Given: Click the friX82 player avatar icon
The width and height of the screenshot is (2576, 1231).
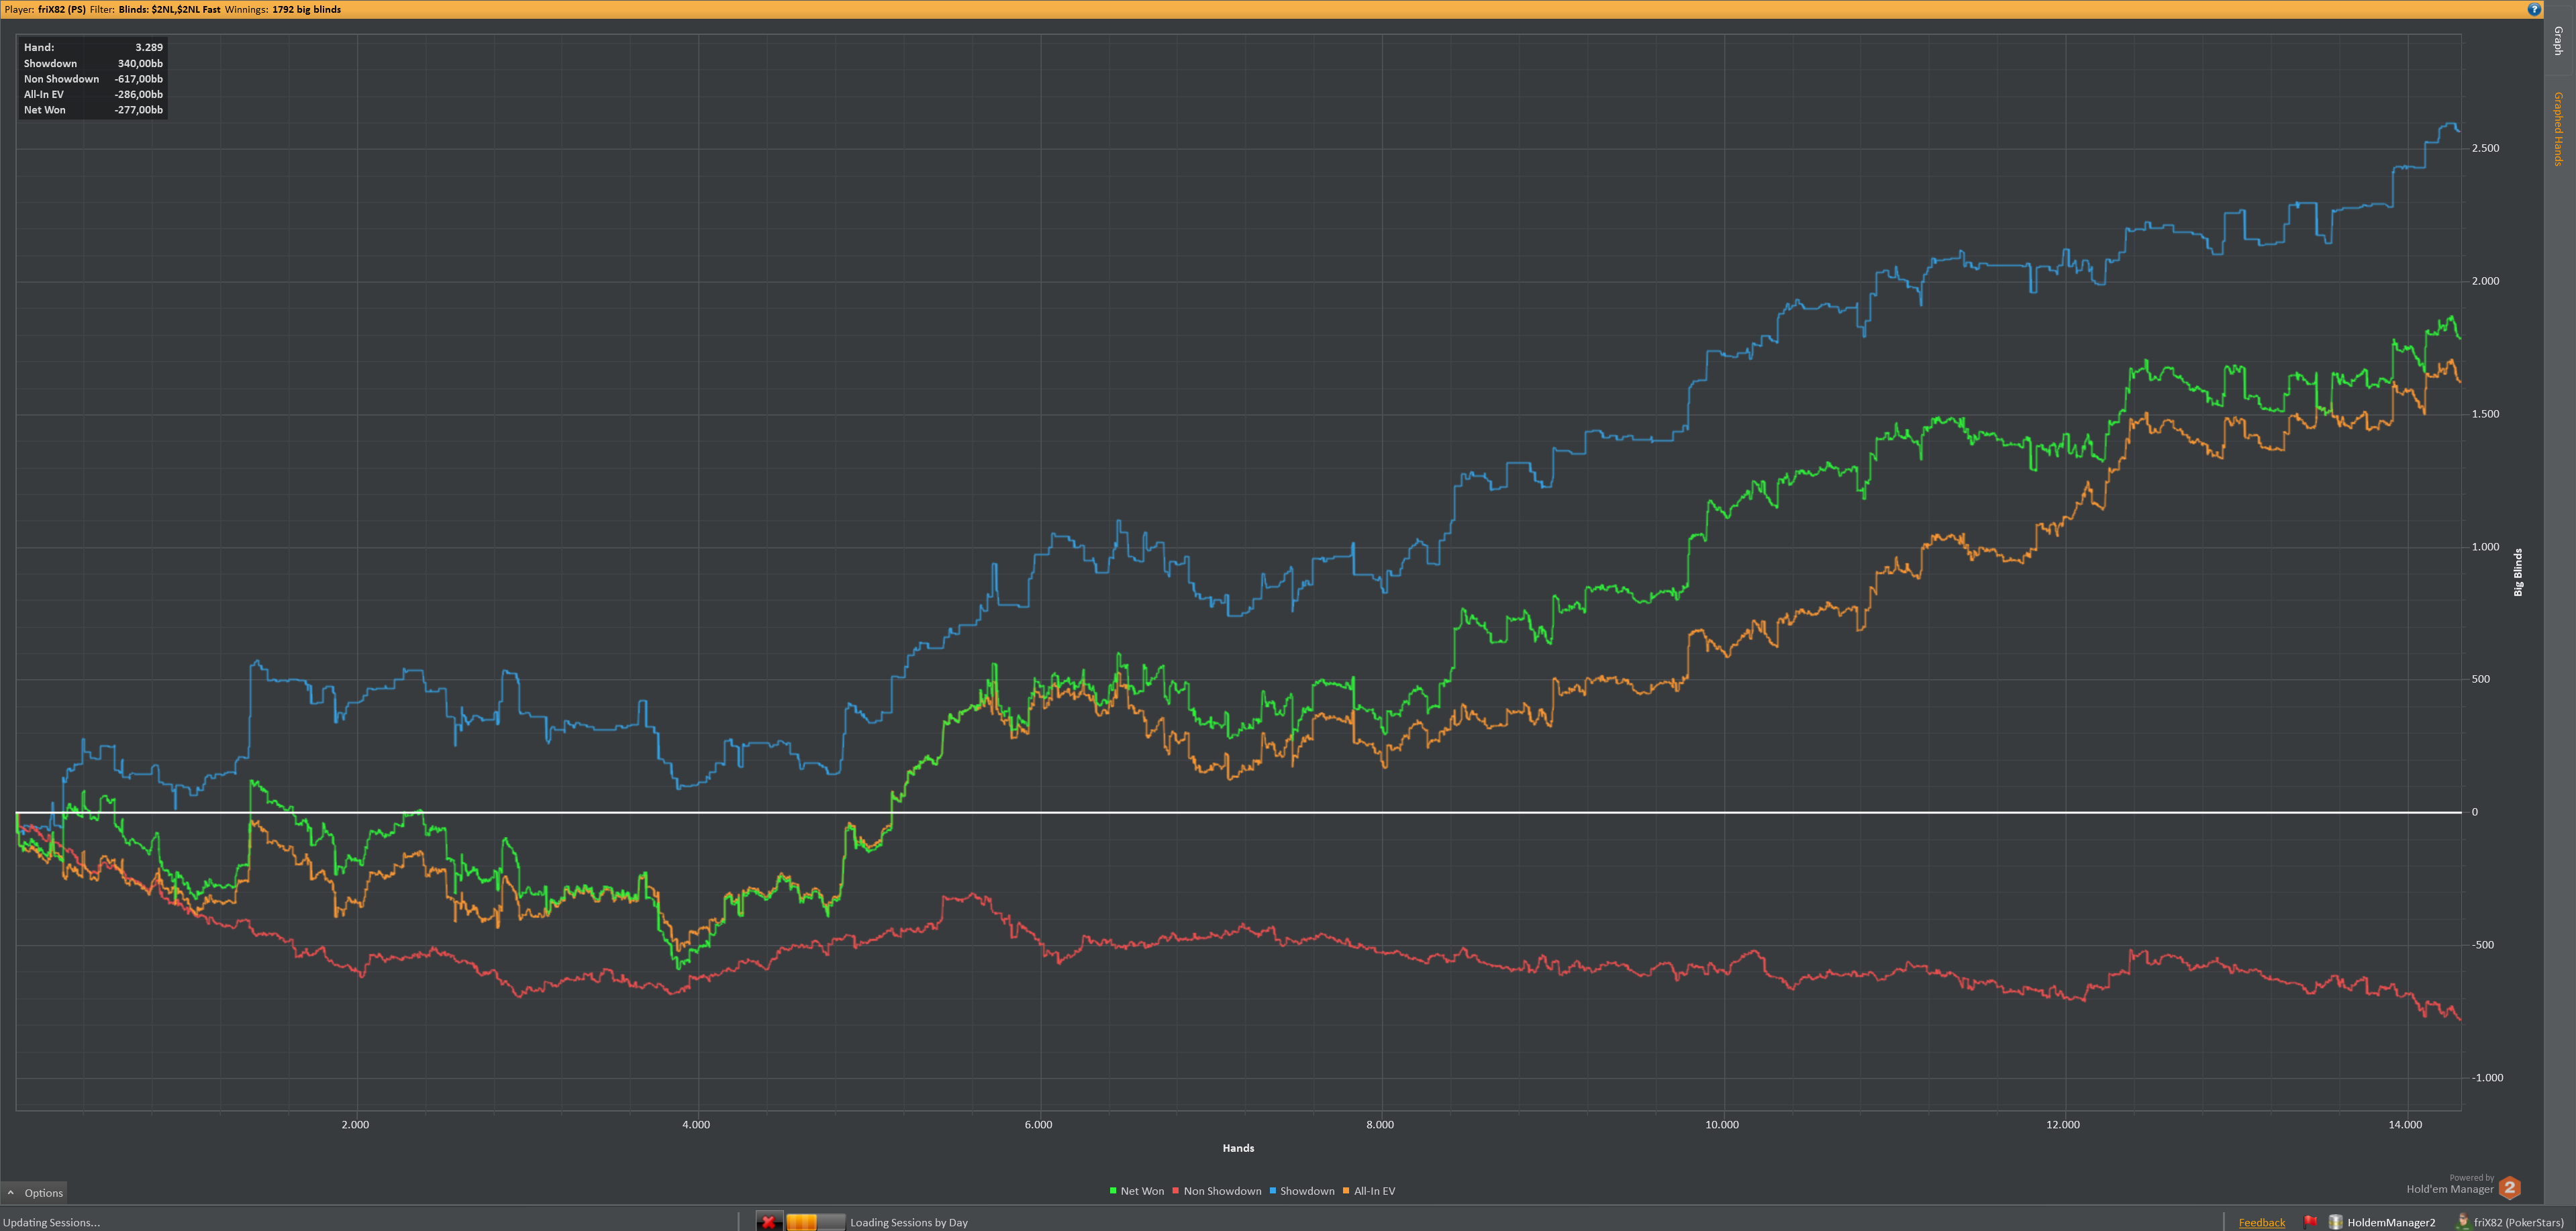Looking at the screenshot, I should point(2463,1221).
